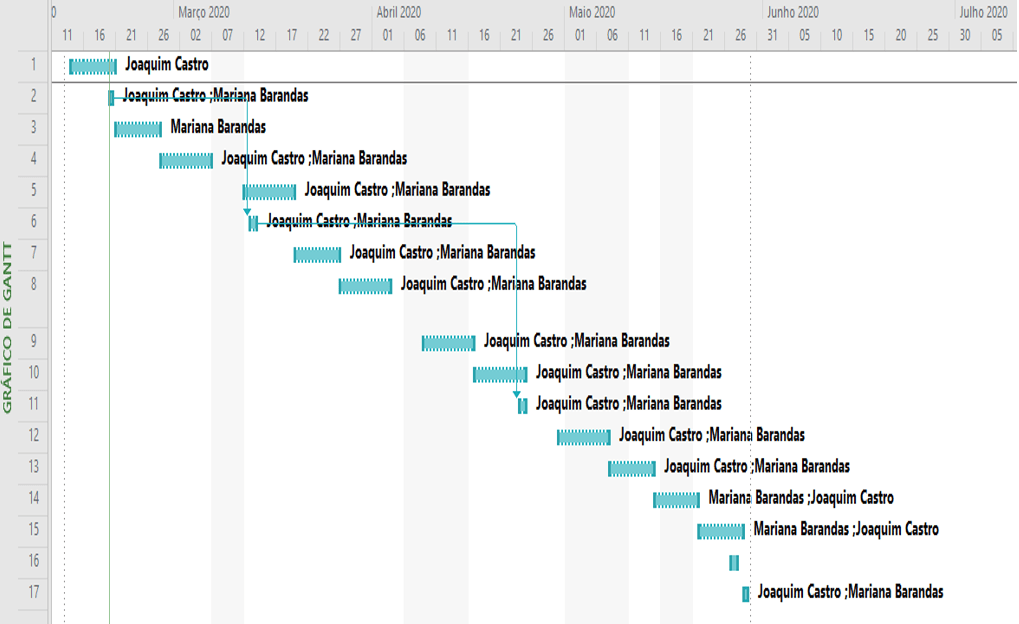Click the unlabeled task bar in row 16
Viewport: 1019px width, 624px height.
point(734,563)
